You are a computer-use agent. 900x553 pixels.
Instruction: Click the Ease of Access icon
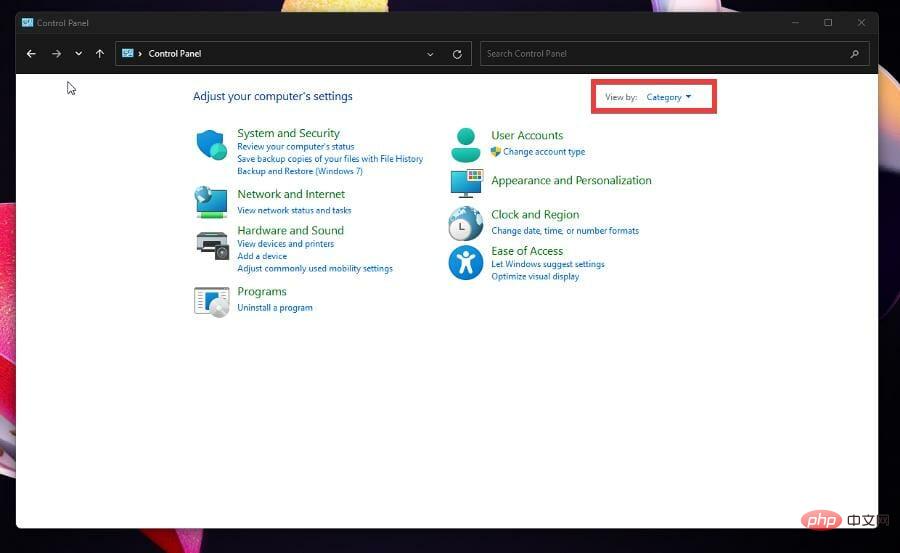[465, 263]
